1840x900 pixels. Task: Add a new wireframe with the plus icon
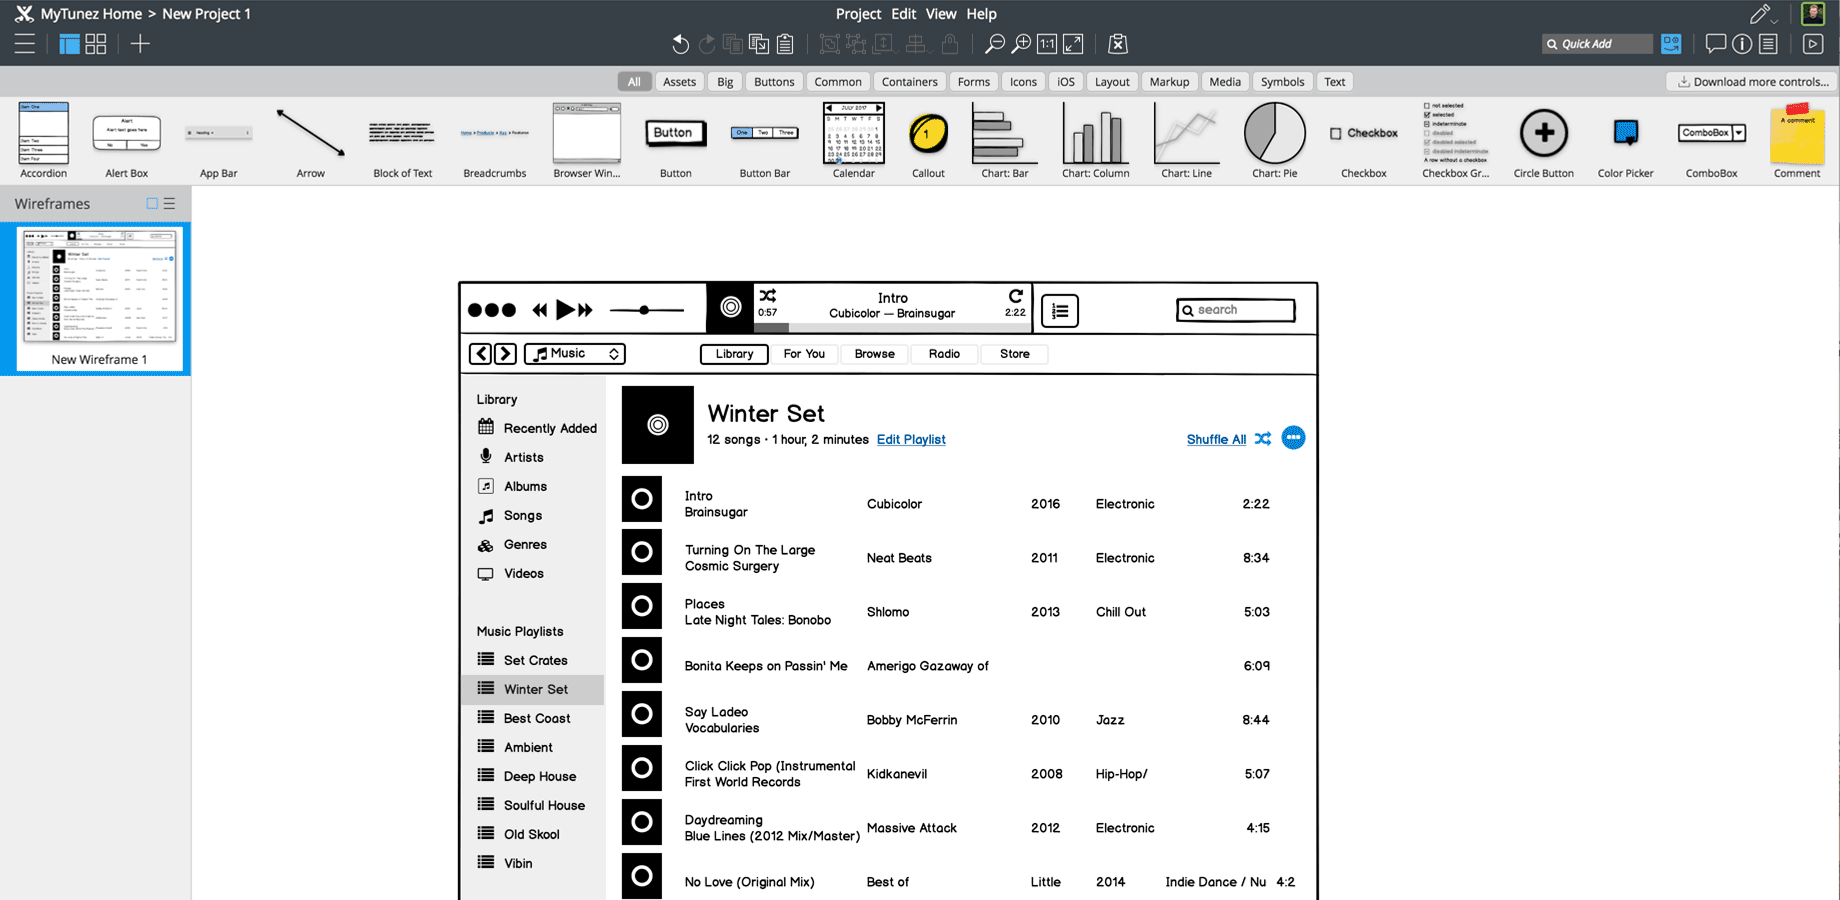(140, 44)
